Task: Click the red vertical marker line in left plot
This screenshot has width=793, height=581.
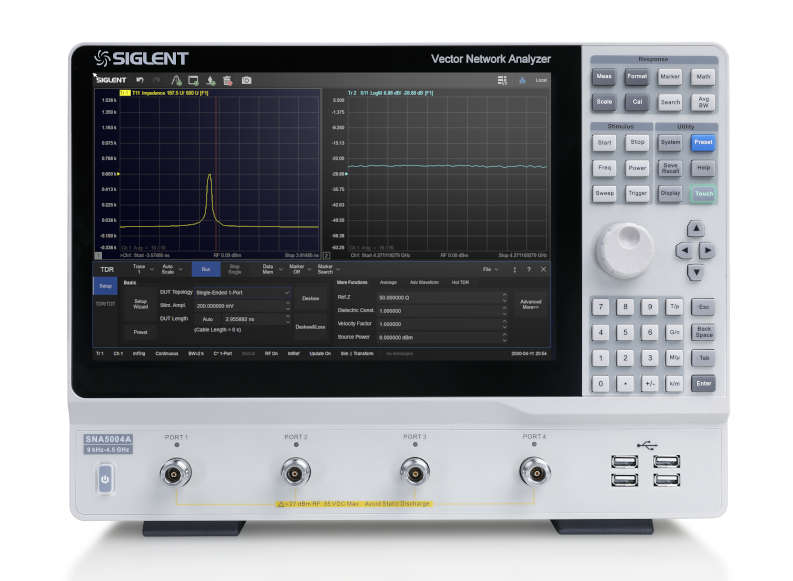Action: pyautogui.click(x=216, y=173)
